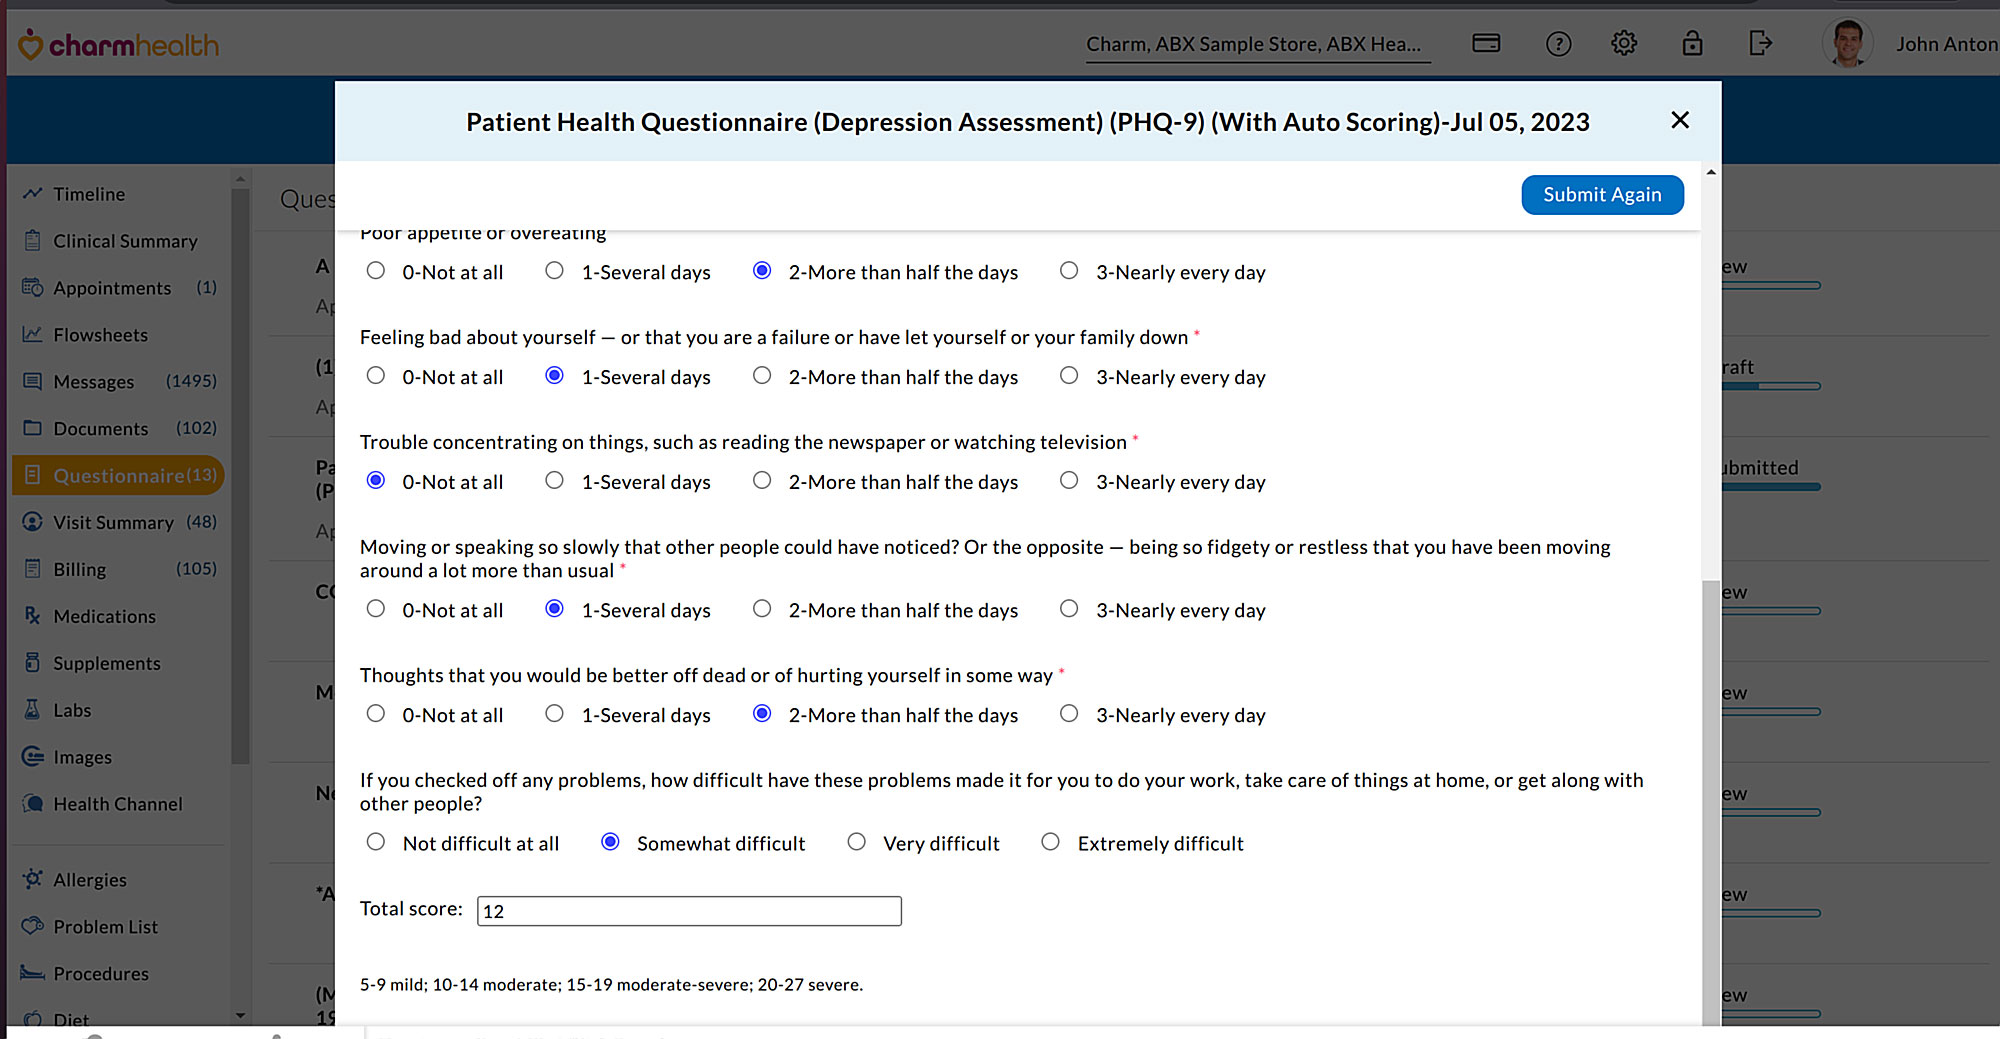Select '2-More than half the days' for poor appetite

pos(763,270)
